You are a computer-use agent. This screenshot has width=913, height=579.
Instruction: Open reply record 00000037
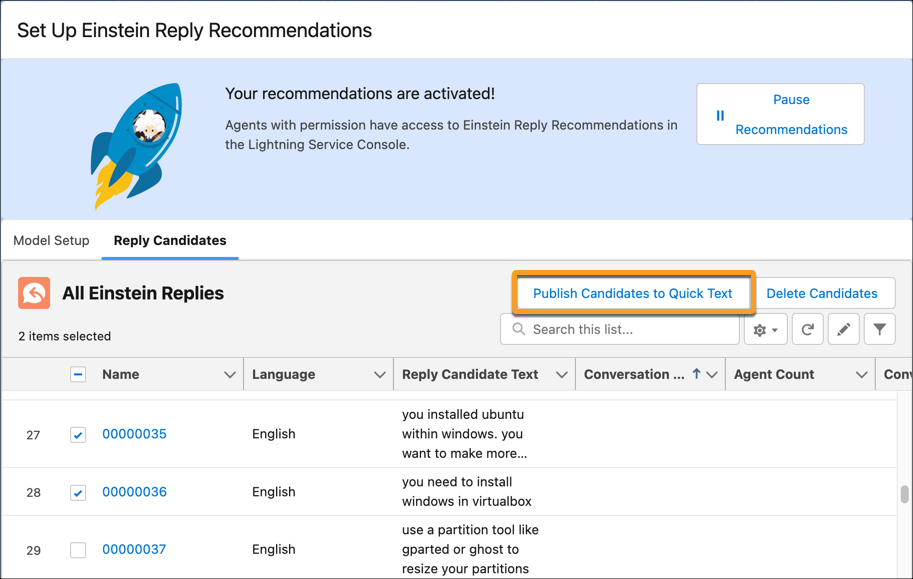click(134, 549)
